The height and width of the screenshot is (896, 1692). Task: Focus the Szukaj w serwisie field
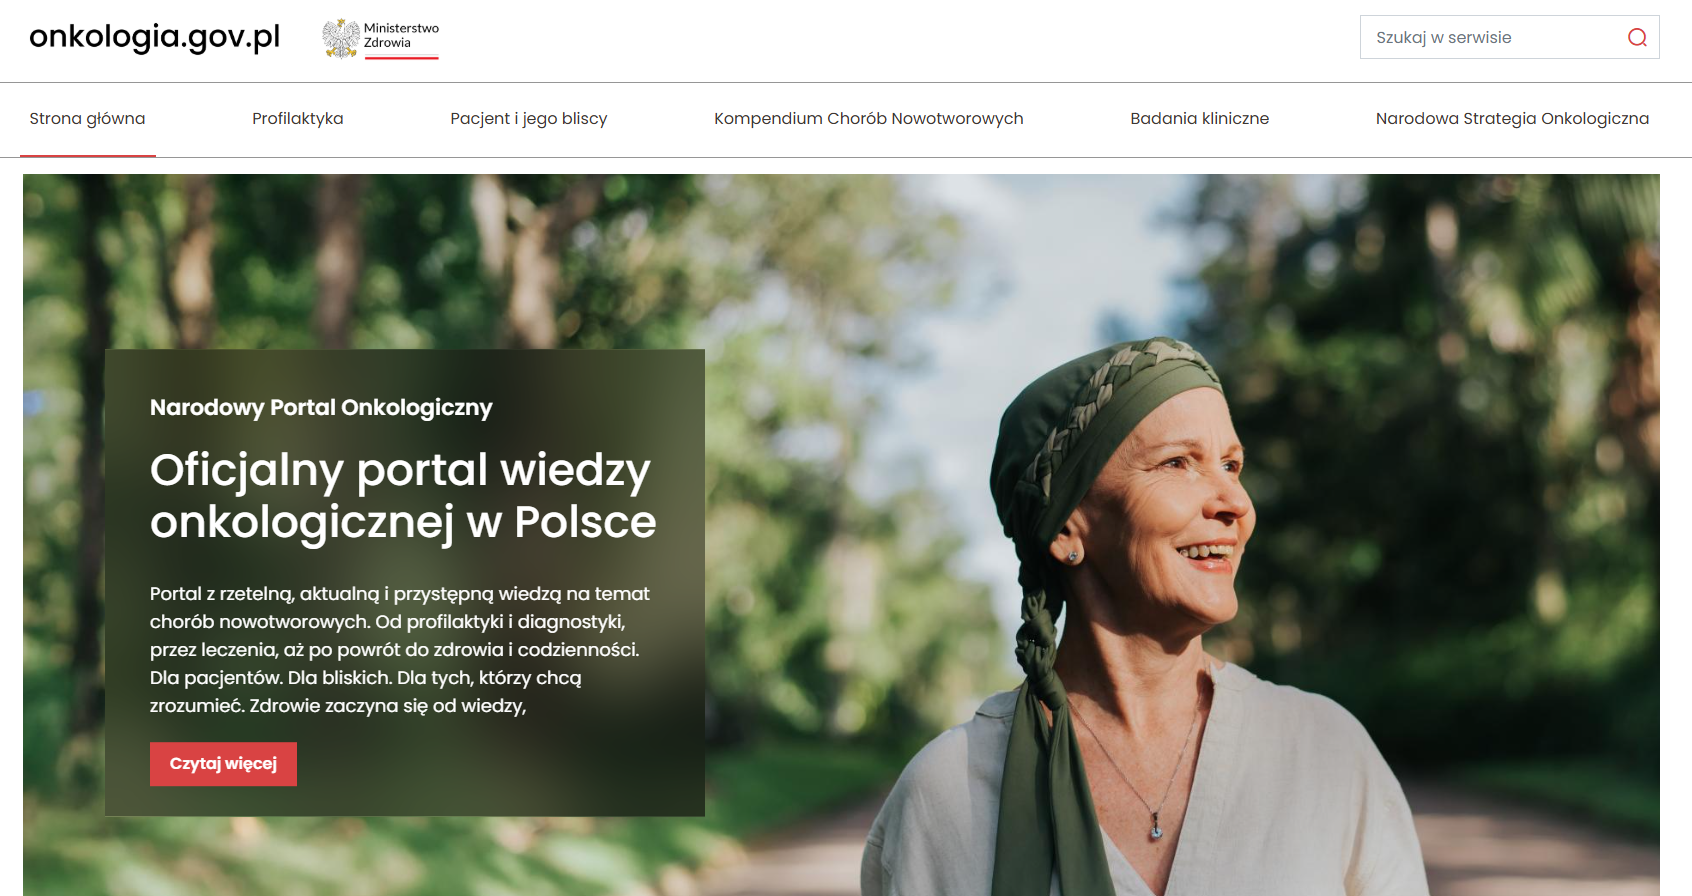click(1509, 37)
